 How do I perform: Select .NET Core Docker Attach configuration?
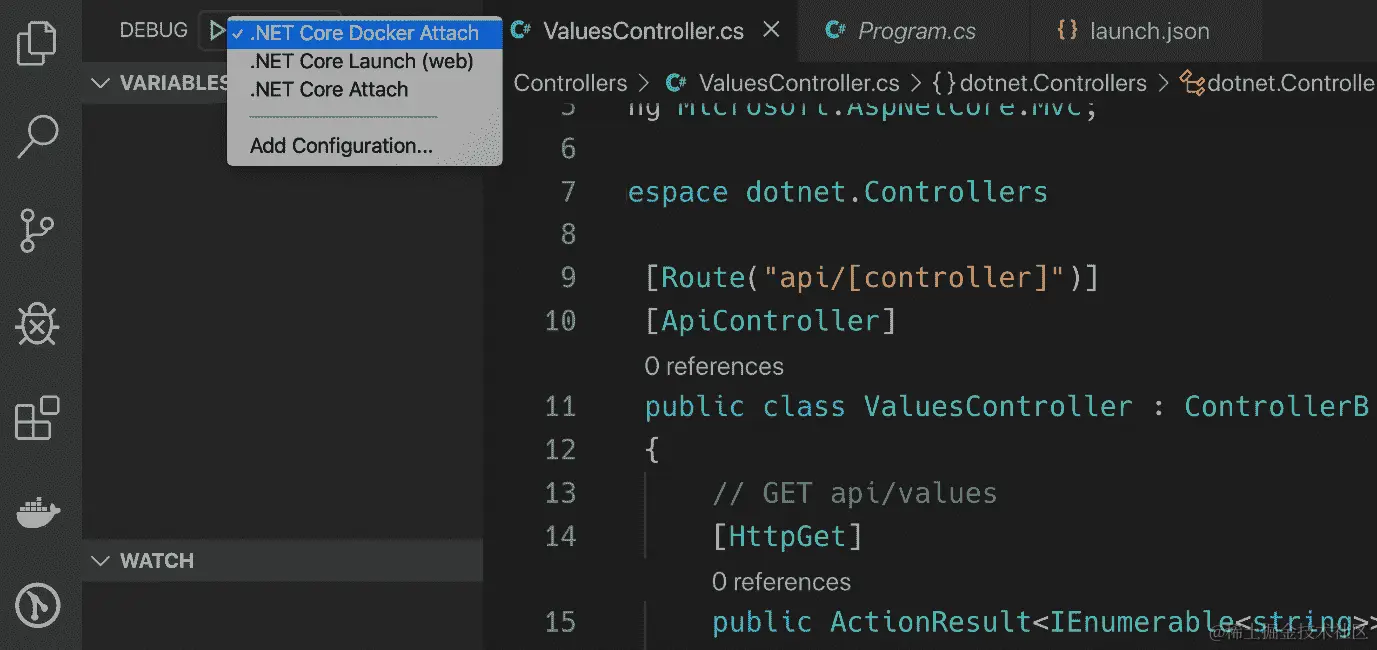[x=364, y=33]
